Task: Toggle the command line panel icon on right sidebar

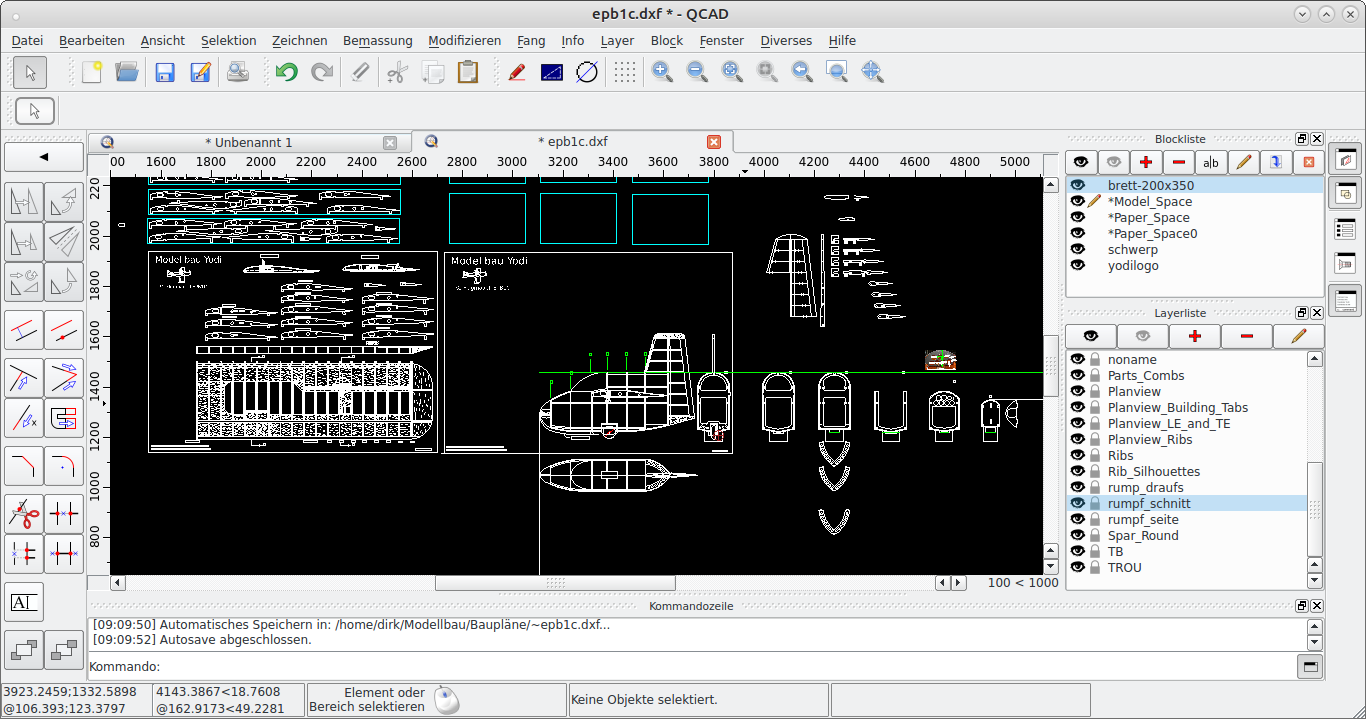Action: coord(1346,298)
